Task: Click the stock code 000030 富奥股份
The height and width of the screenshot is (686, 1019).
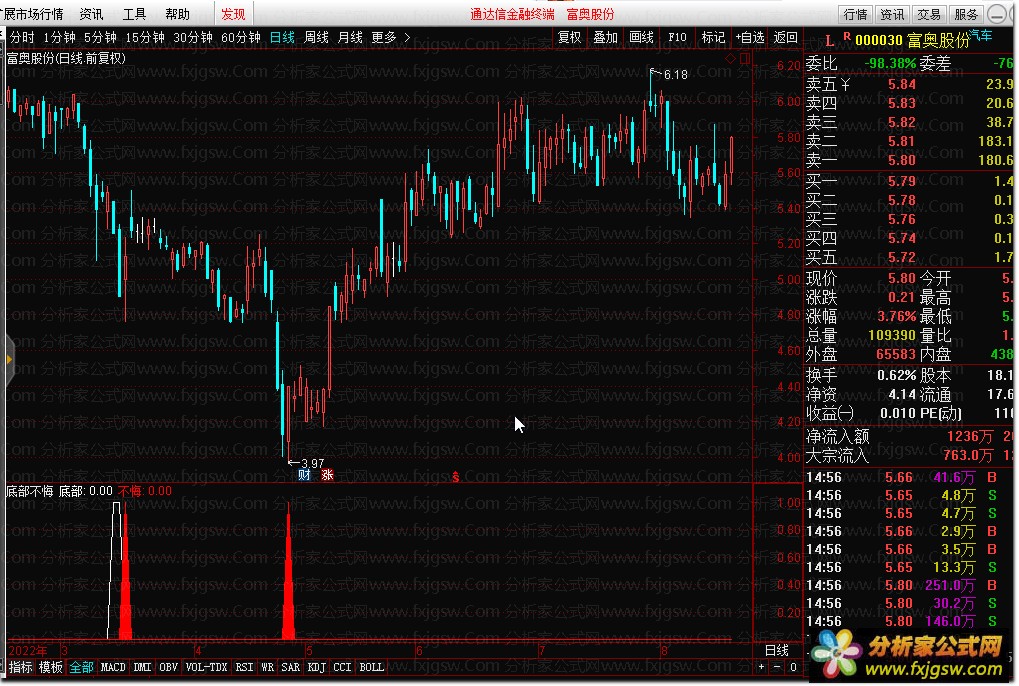Action: (x=912, y=41)
